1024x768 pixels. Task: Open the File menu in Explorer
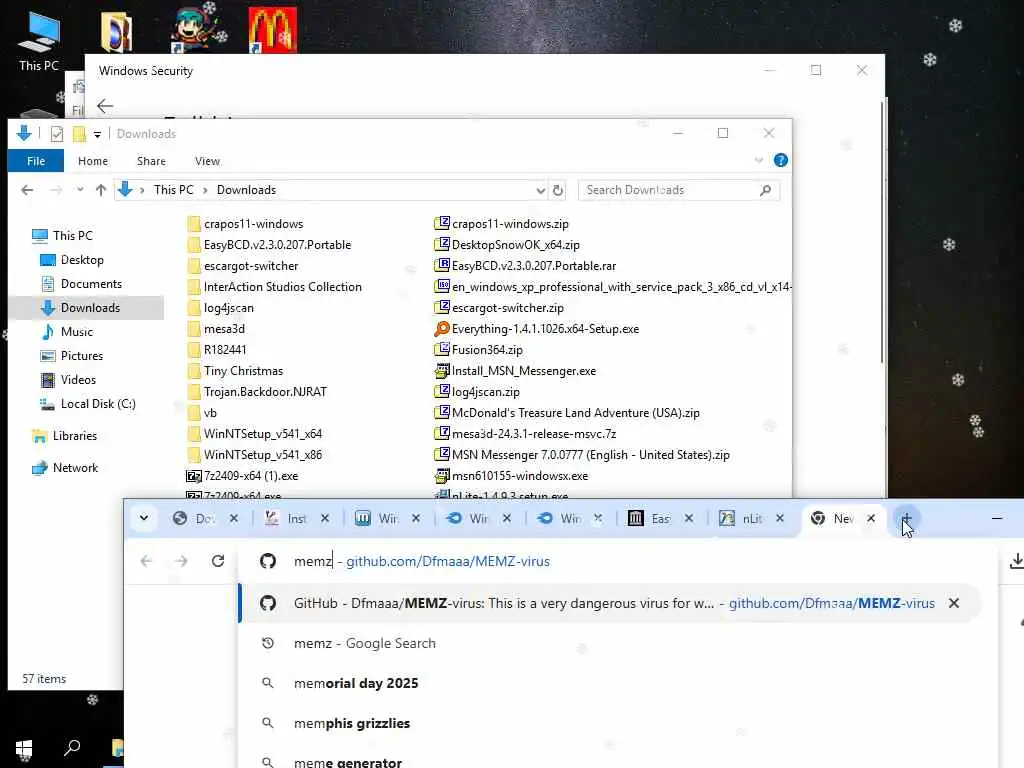pyautogui.click(x=36, y=161)
